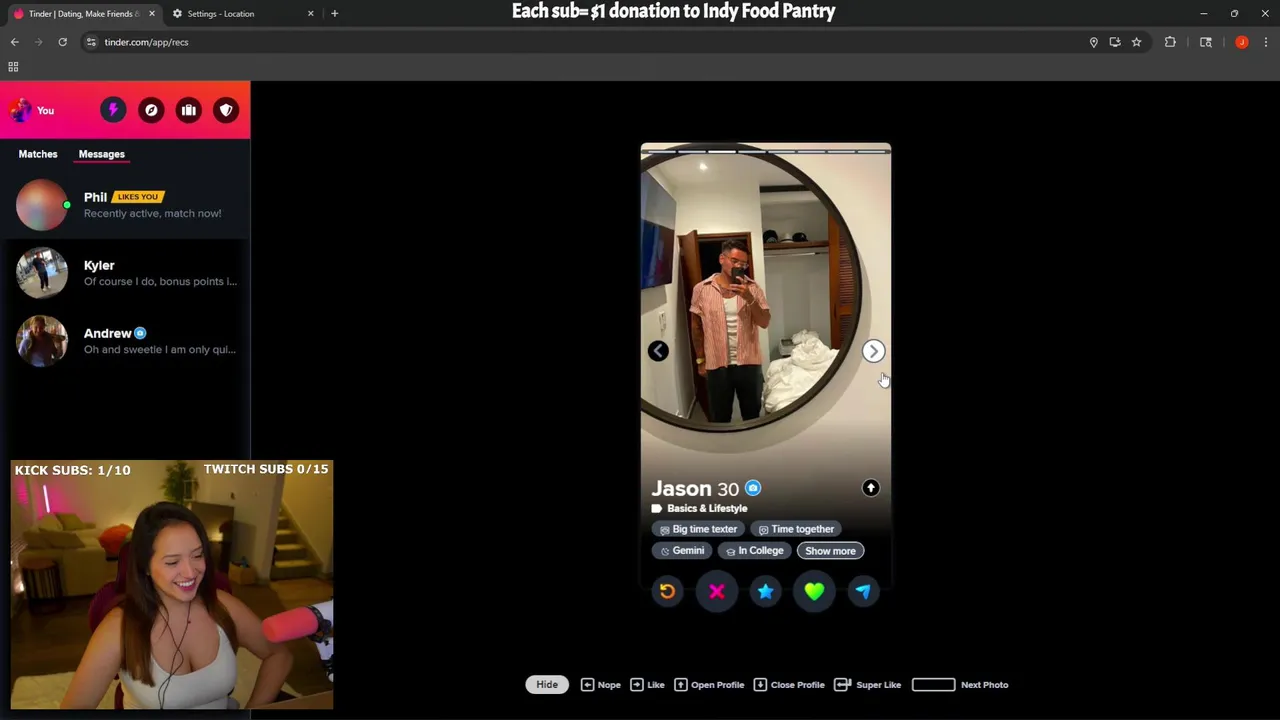Viewport: 1280px width, 720px height.
Task: Click the Like shortcut hint
Action: coord(647,685)
